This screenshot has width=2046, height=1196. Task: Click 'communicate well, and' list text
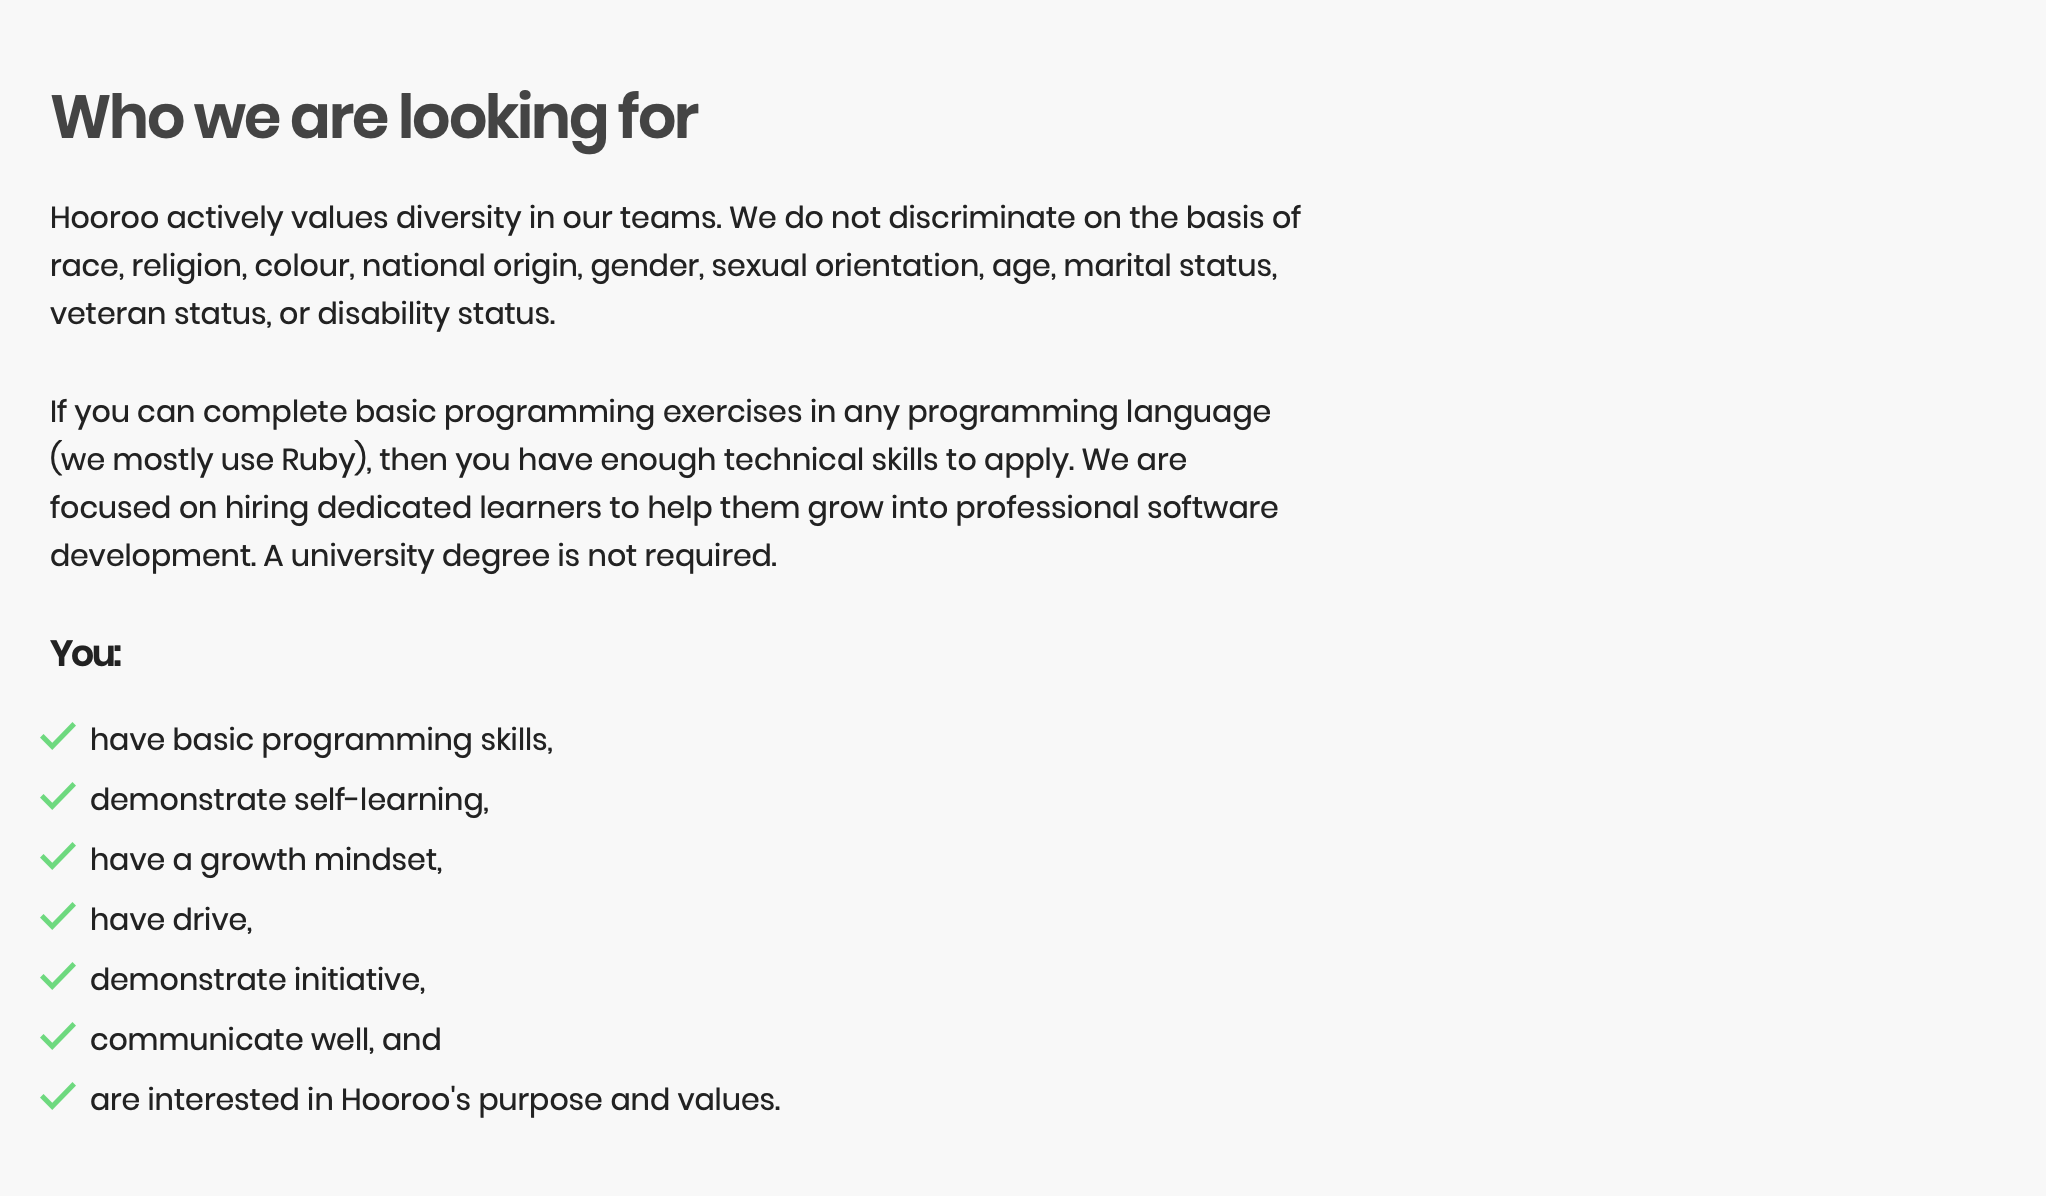[x=265, y=1040]
